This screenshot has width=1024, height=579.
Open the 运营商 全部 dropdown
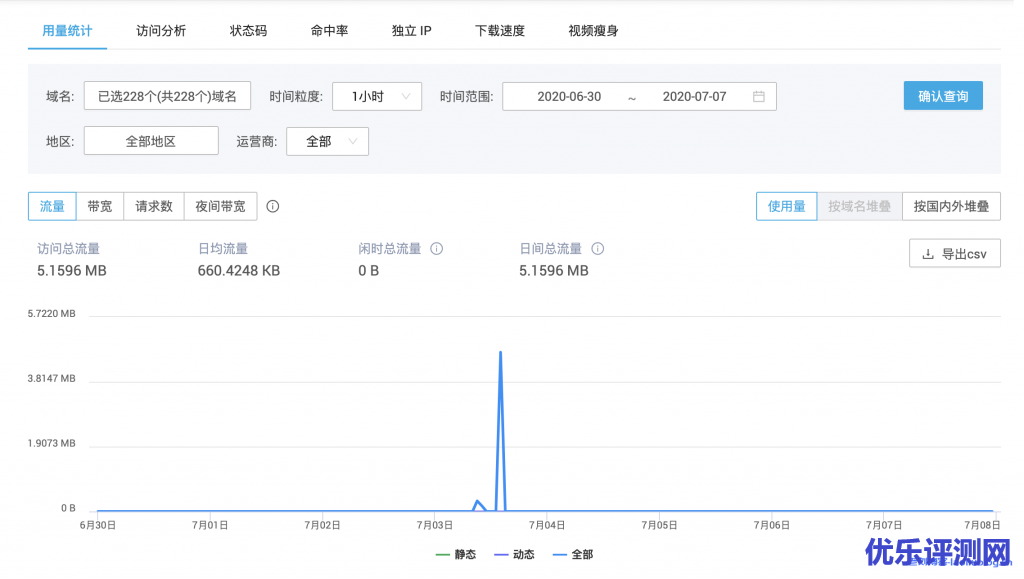click(327, 142)
